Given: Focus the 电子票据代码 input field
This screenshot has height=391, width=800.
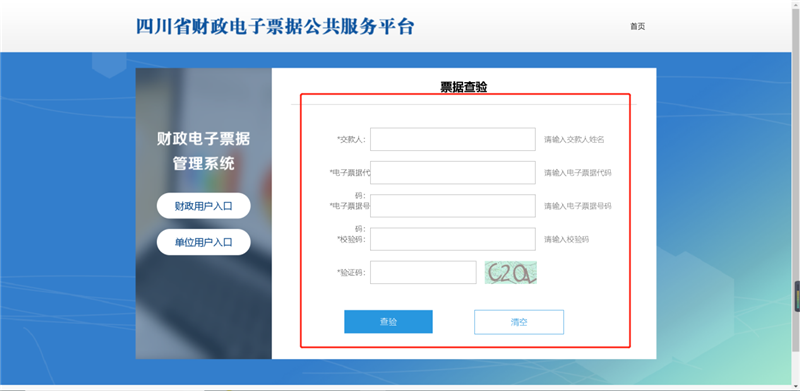Looking at the screenshot, I should [x=453, y=173].
